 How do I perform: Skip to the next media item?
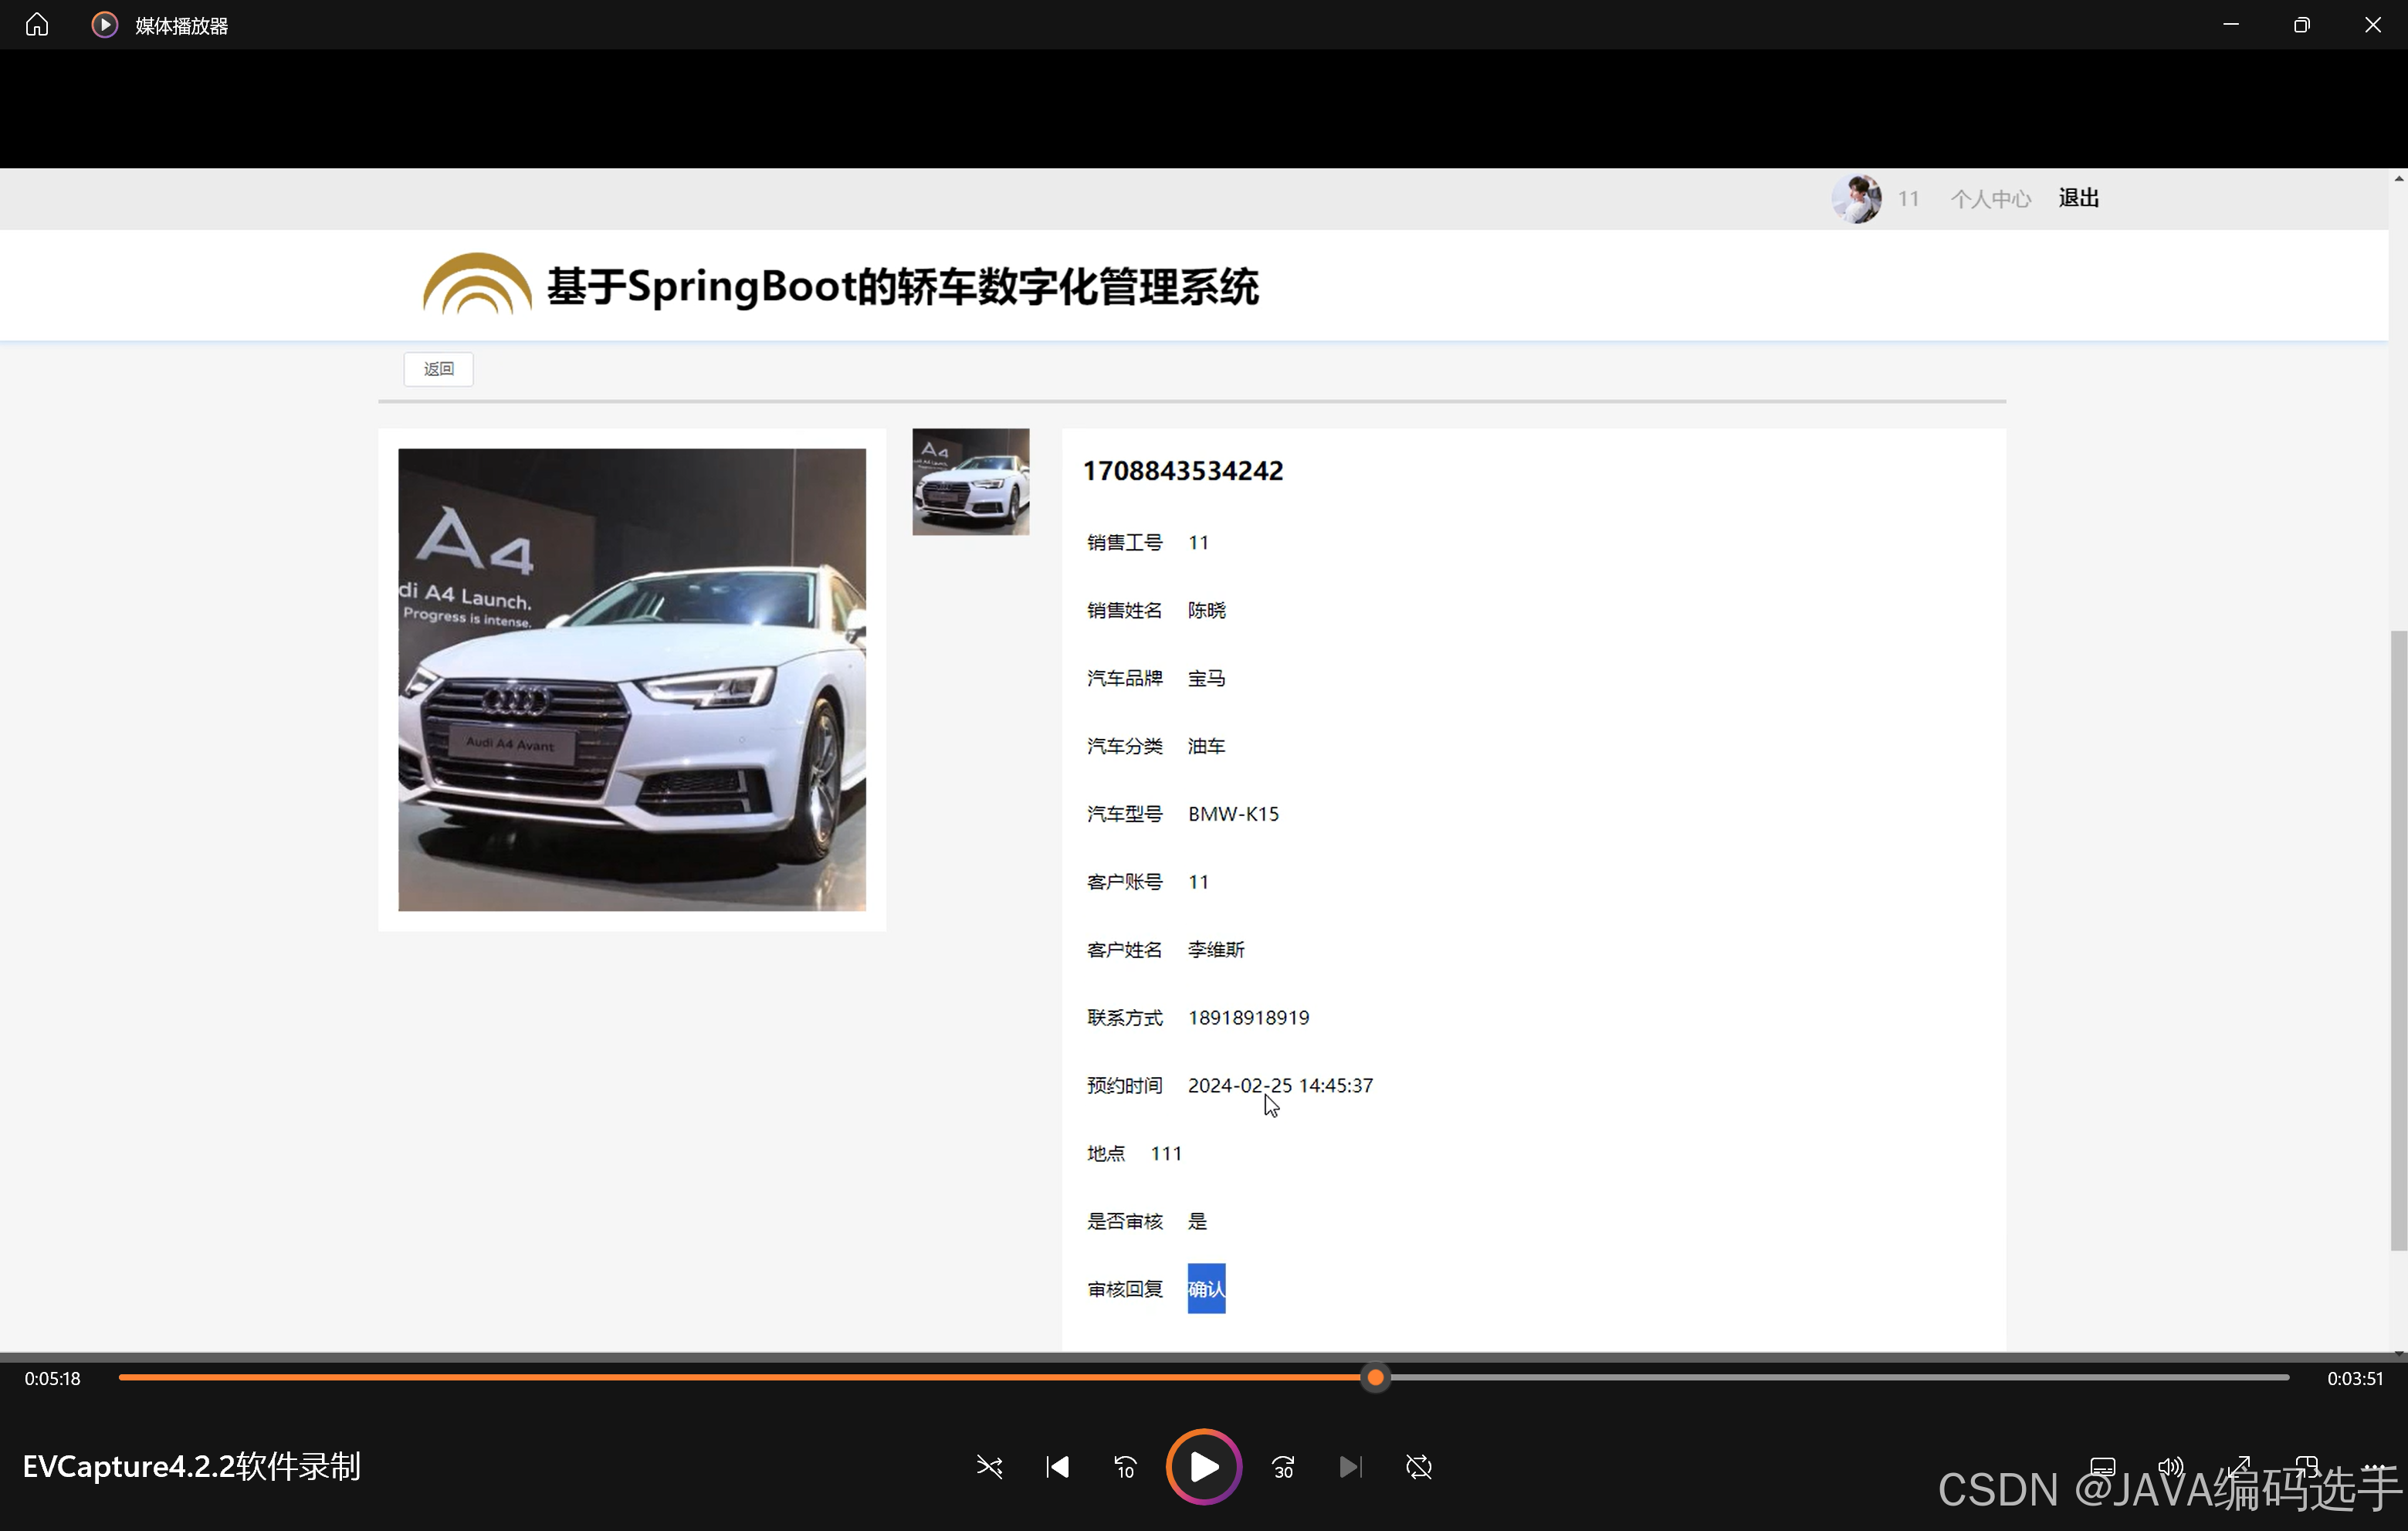point(1351,1467)
